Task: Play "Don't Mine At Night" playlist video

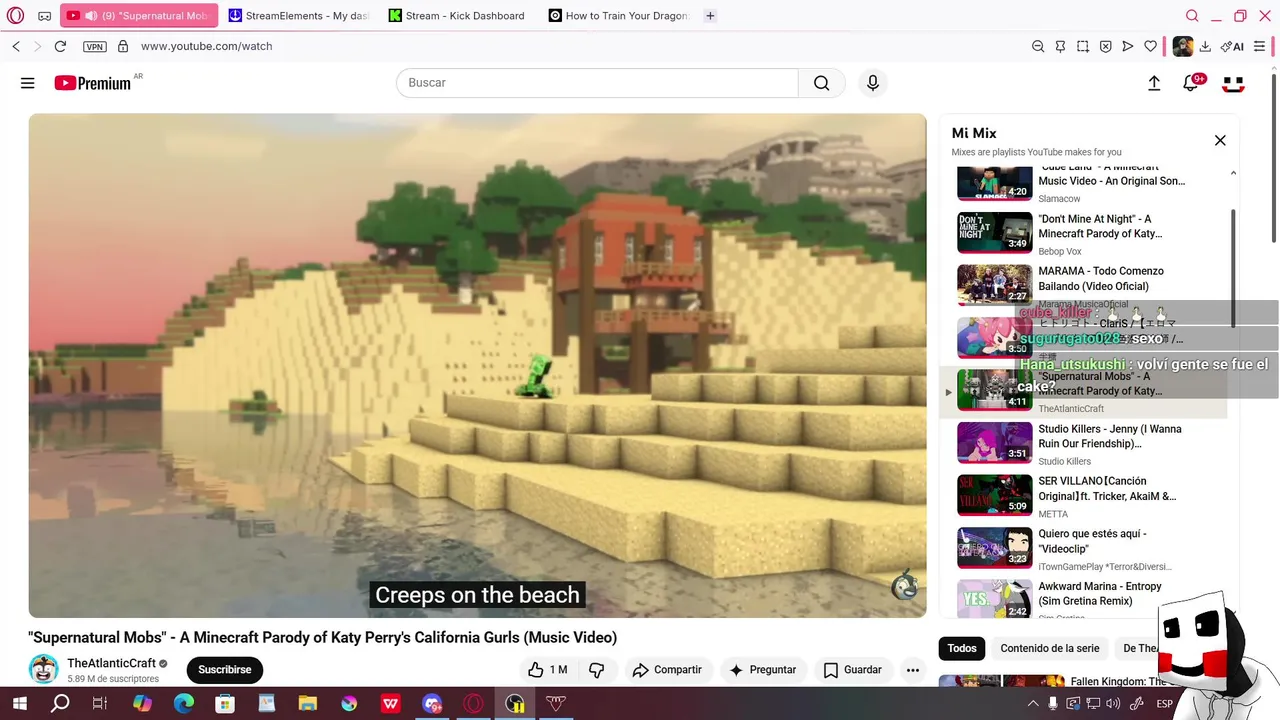Action: coord(1082,233)
